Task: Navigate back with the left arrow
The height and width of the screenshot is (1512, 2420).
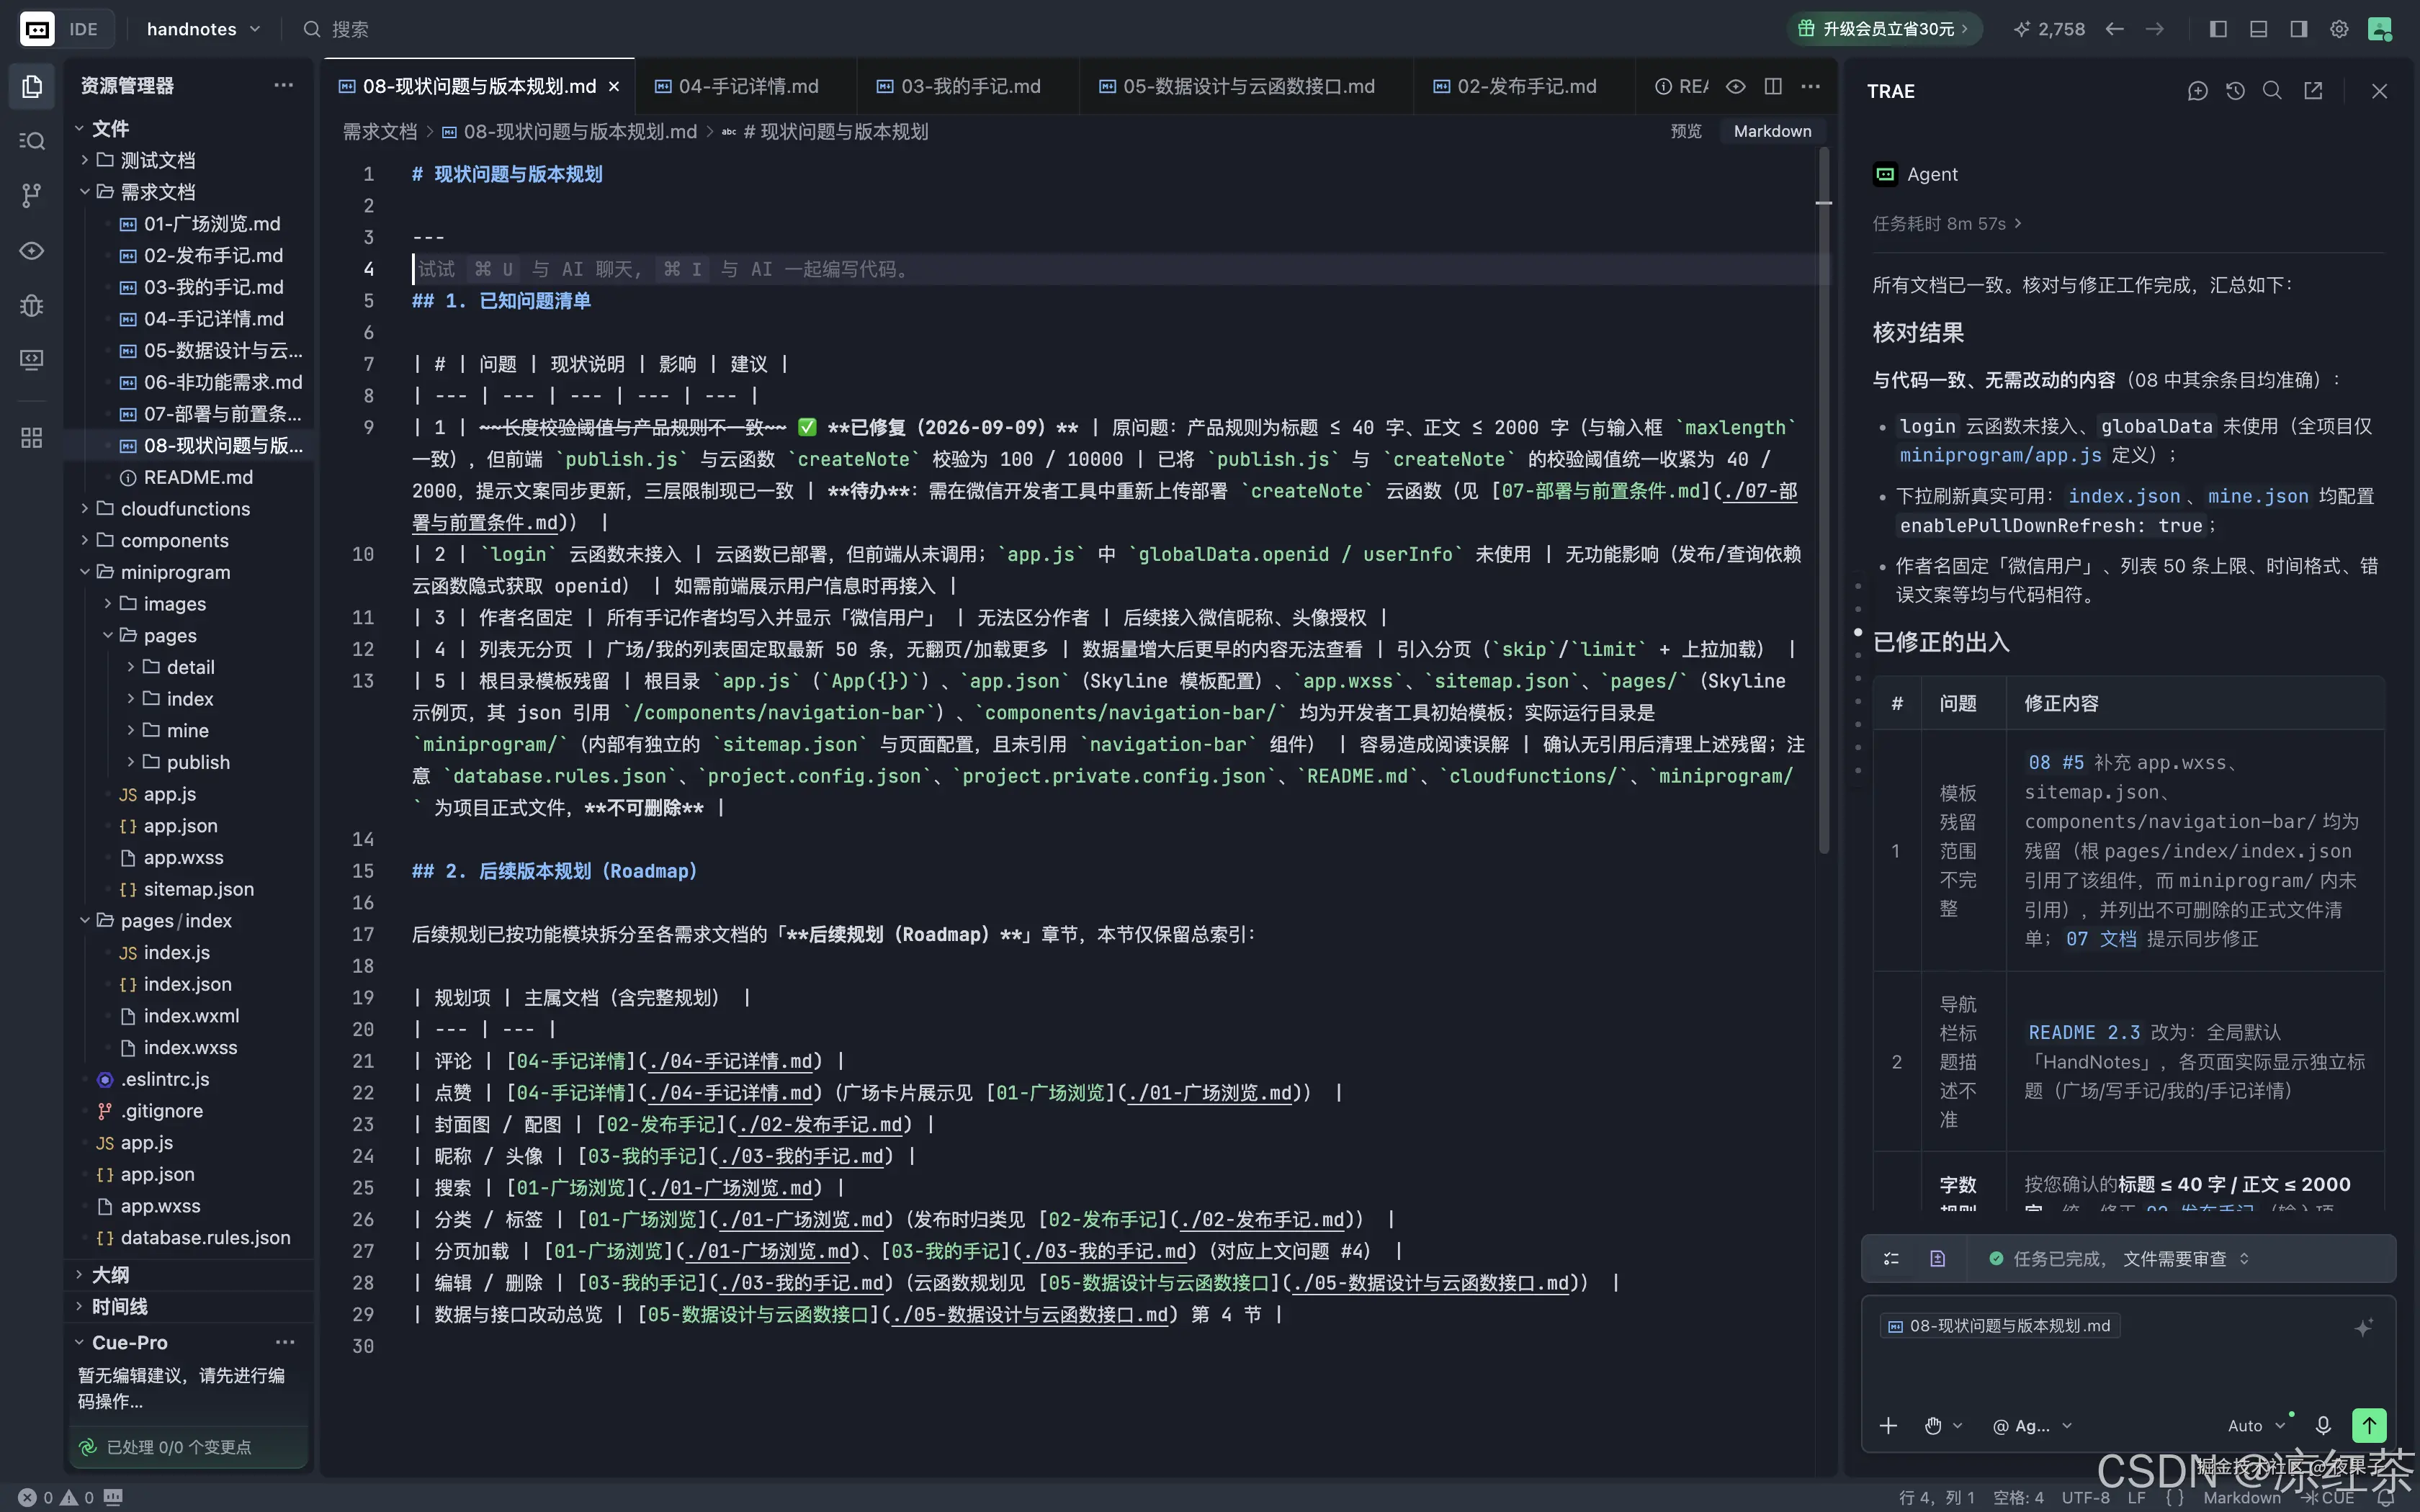Action: click(x=2114, y=29)
